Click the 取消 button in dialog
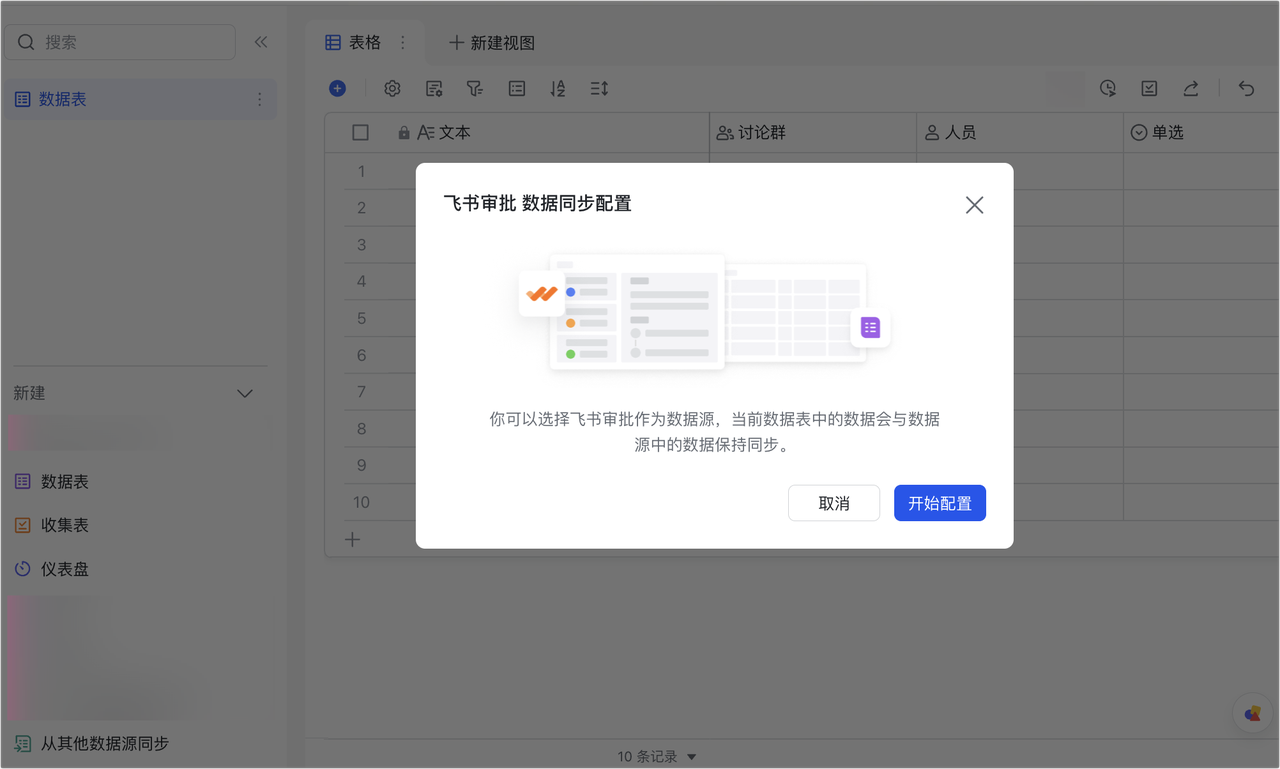Image resolution: width=1280 pixels, height=769 pixels. [833, 503]
